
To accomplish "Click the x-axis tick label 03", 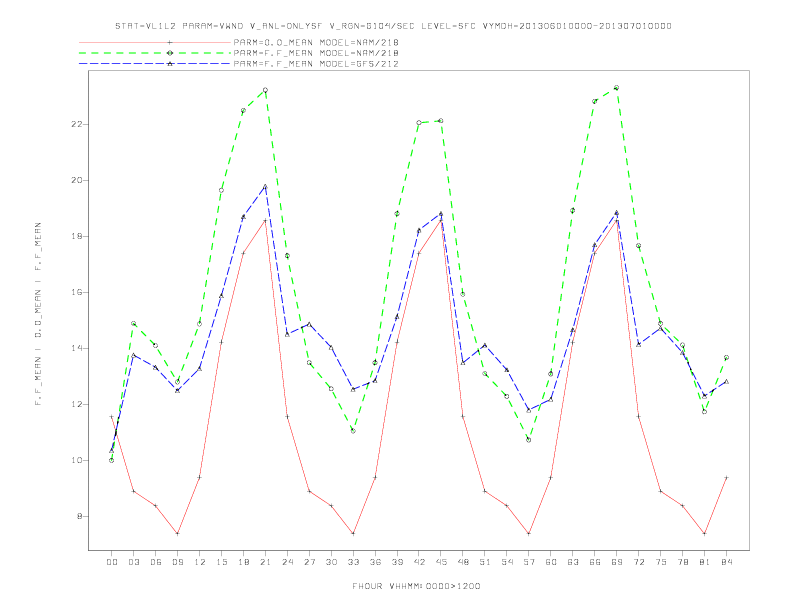I will 133,562.
